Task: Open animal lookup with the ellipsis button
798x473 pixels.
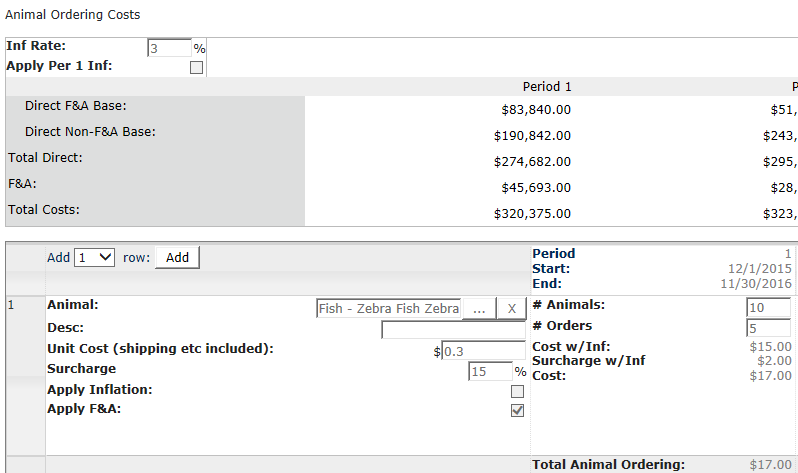Action: pos(479,309)
